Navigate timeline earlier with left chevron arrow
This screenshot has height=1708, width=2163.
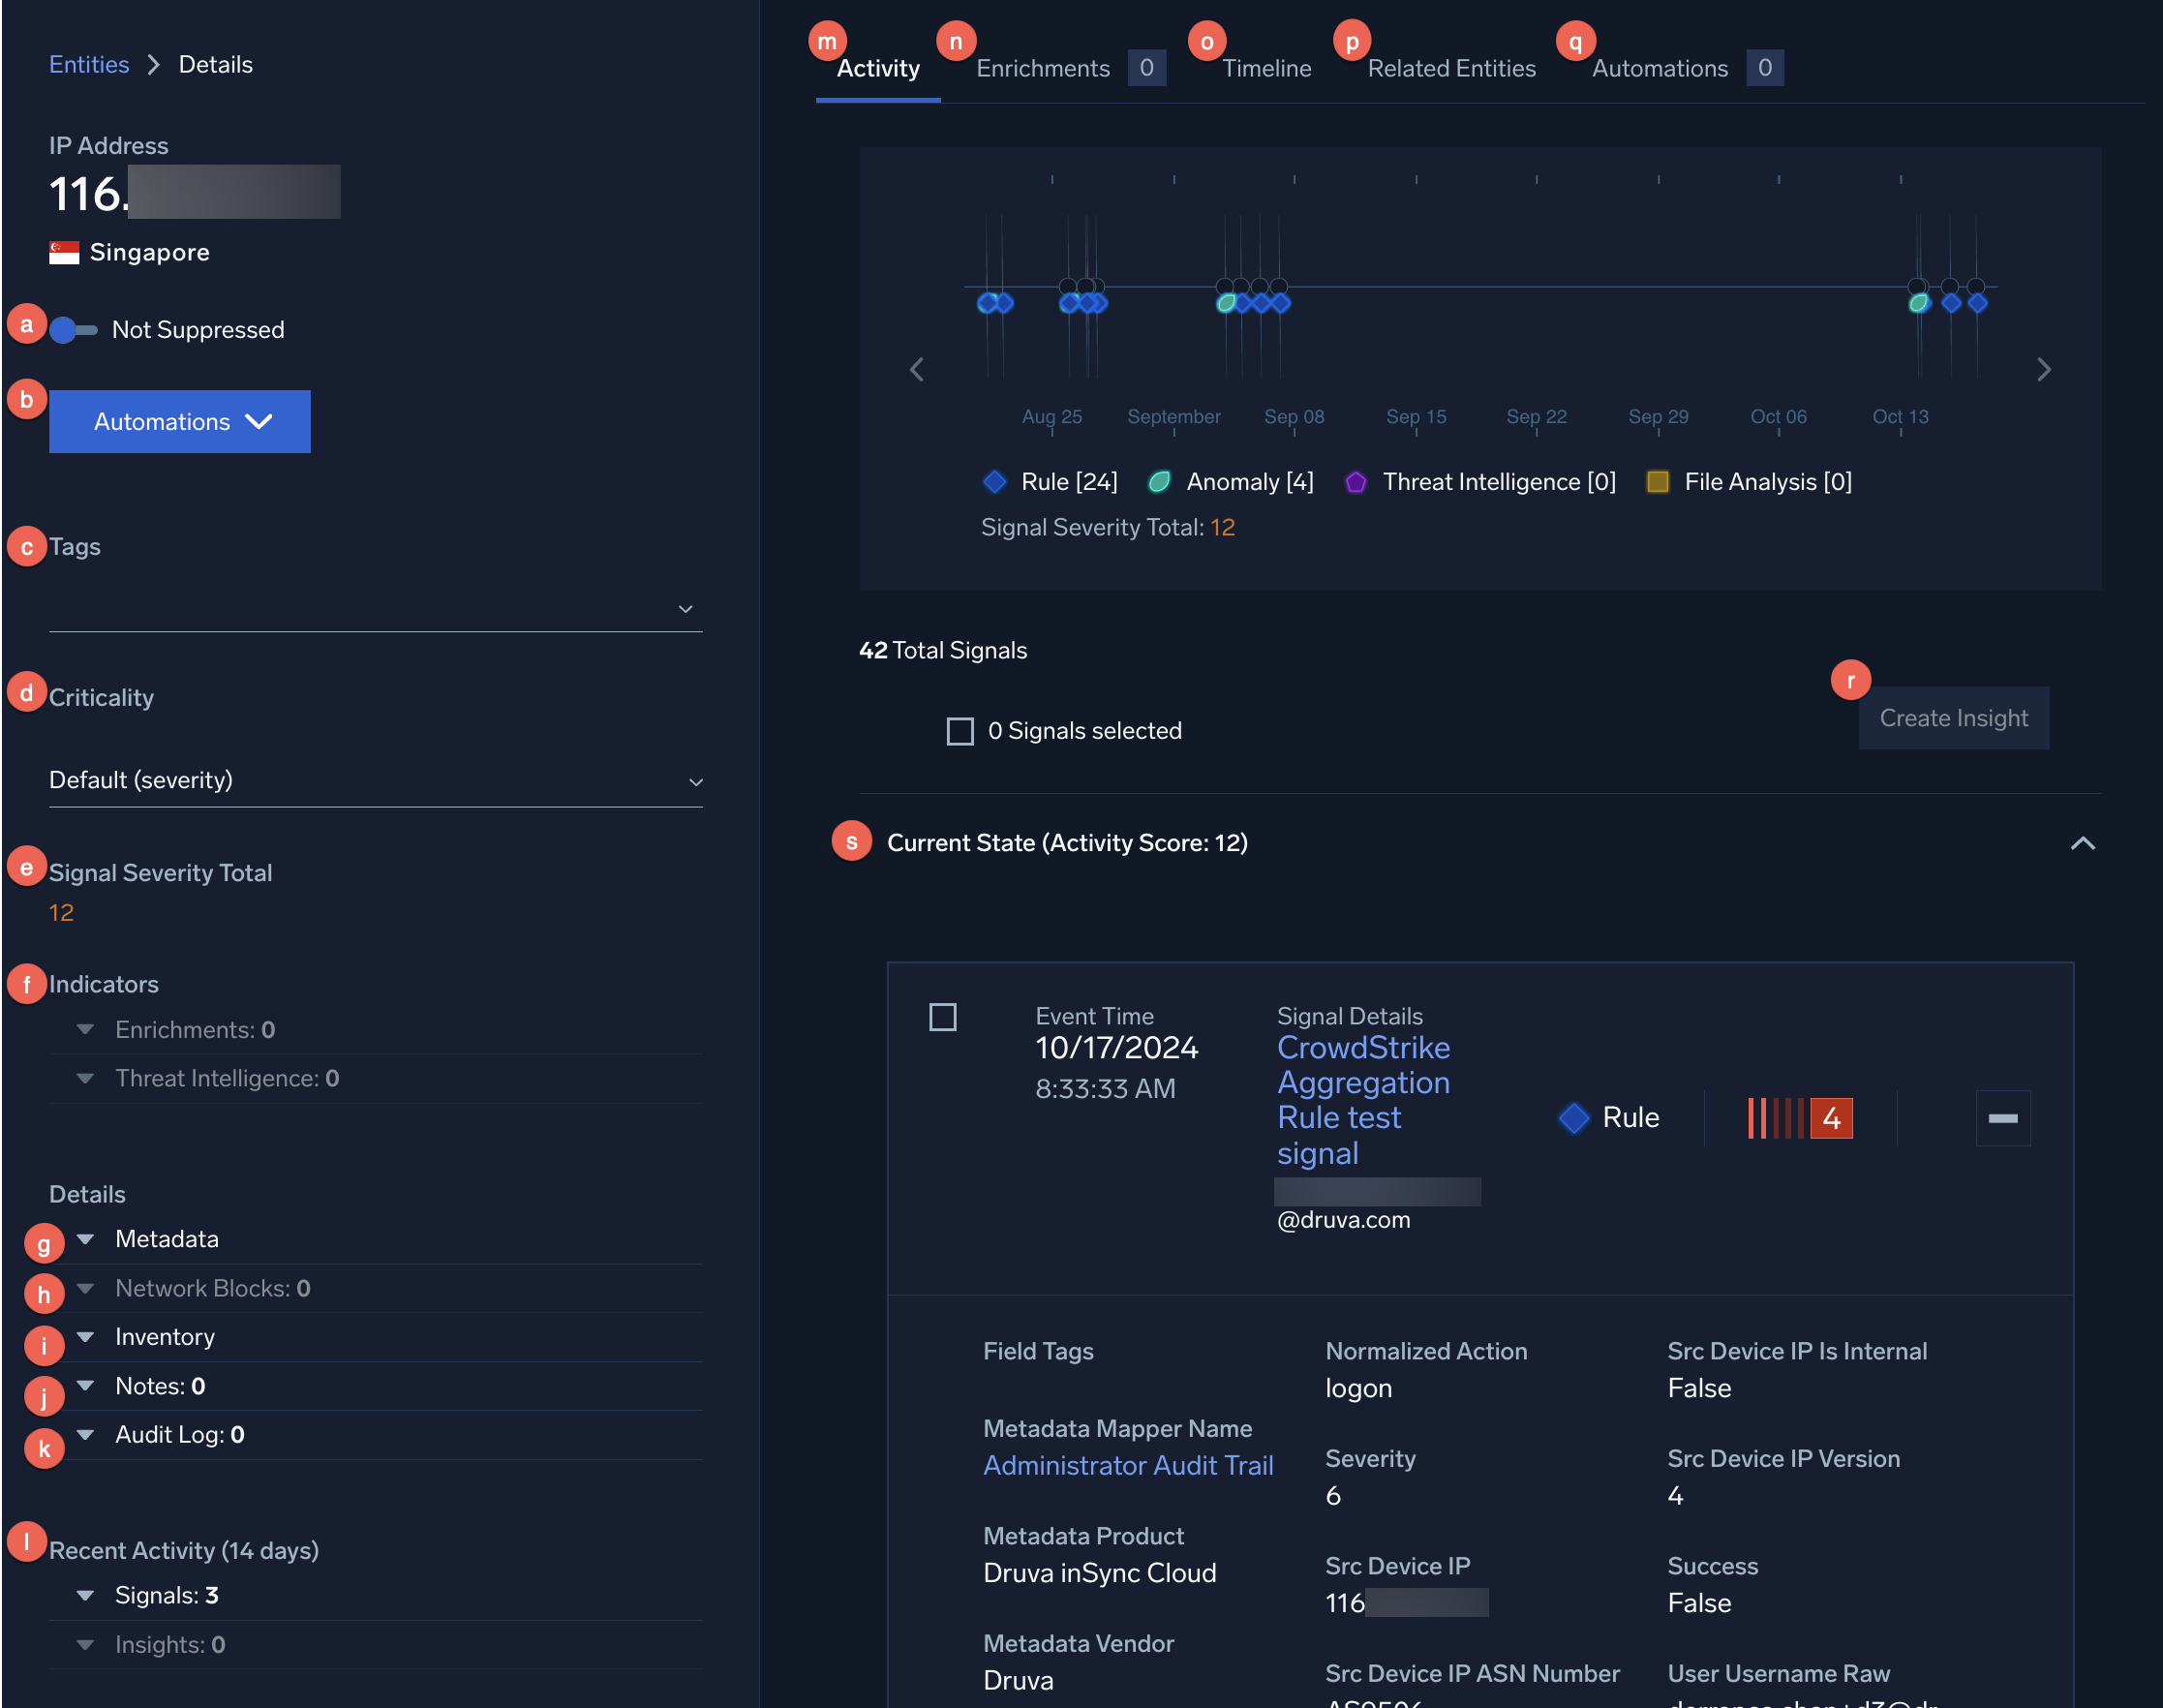(916, 369)
